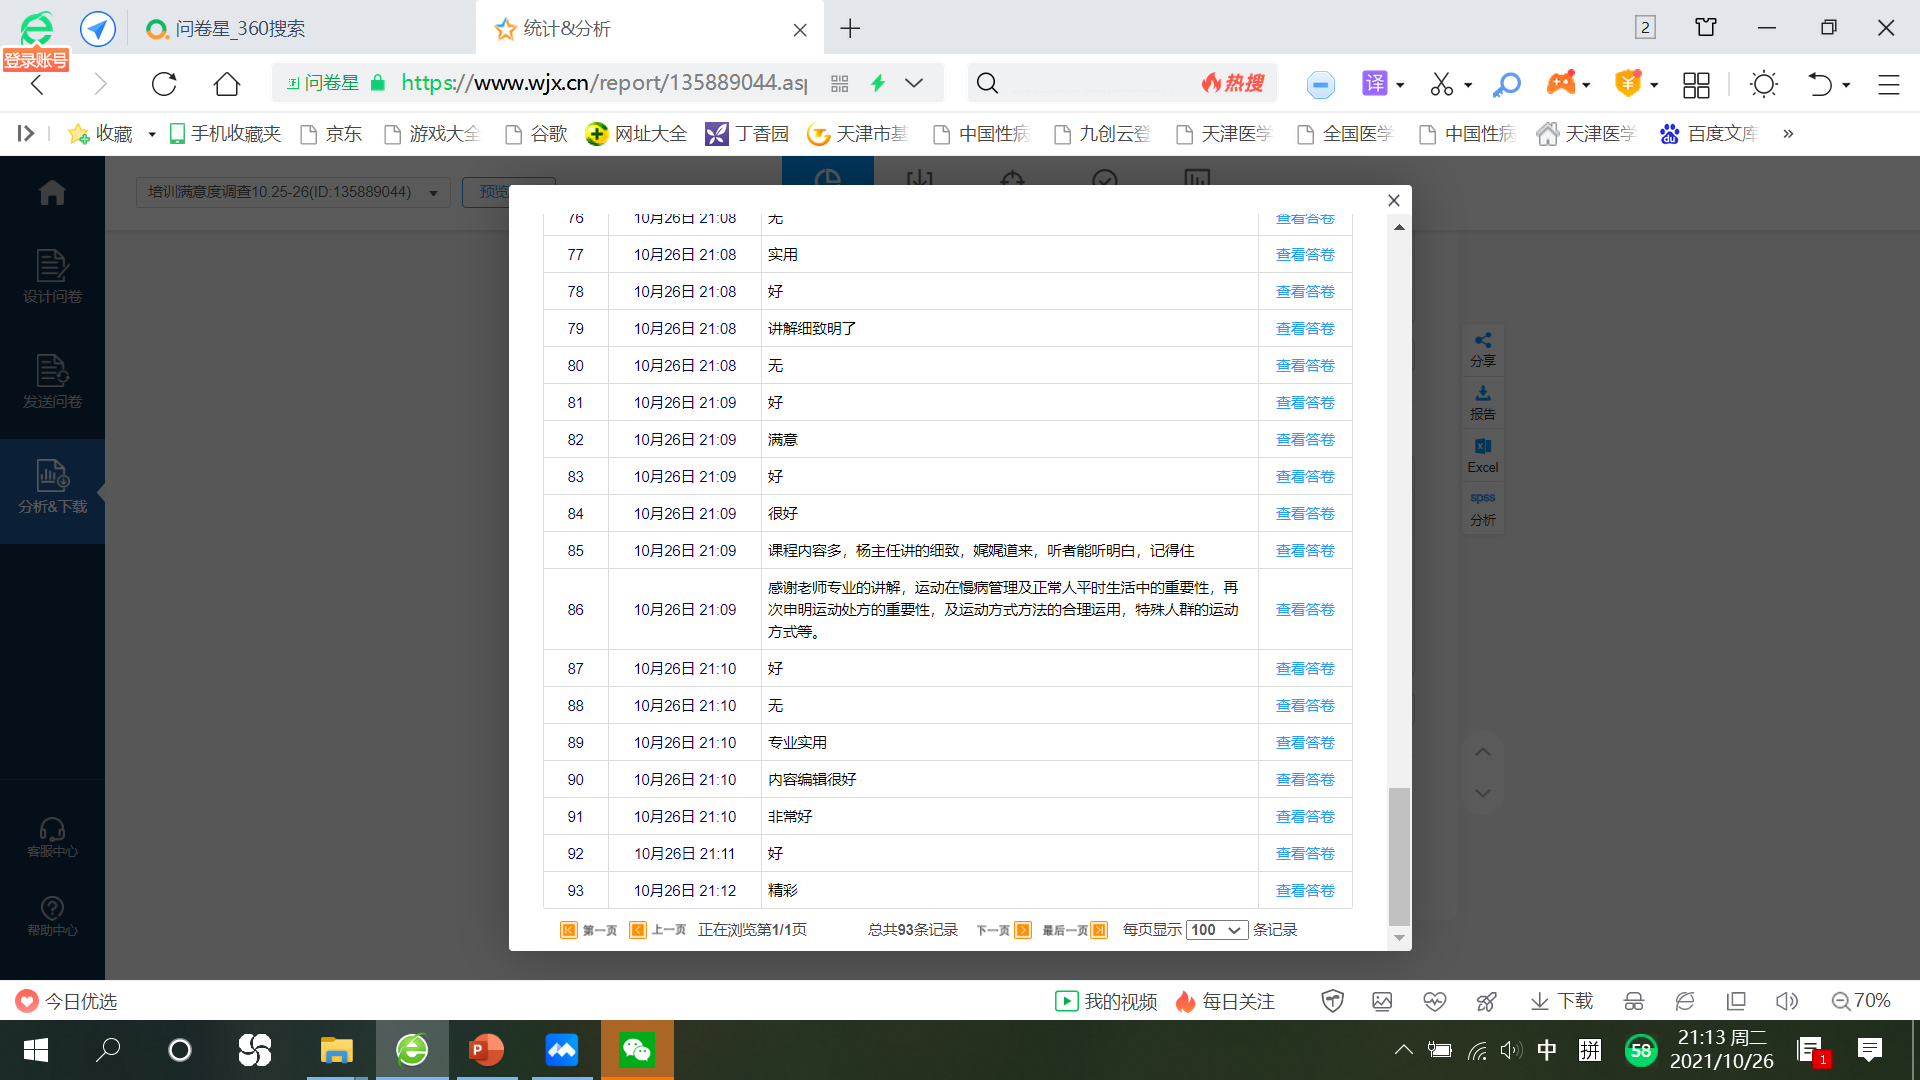Open WeChat from the taskbar

637,1050
